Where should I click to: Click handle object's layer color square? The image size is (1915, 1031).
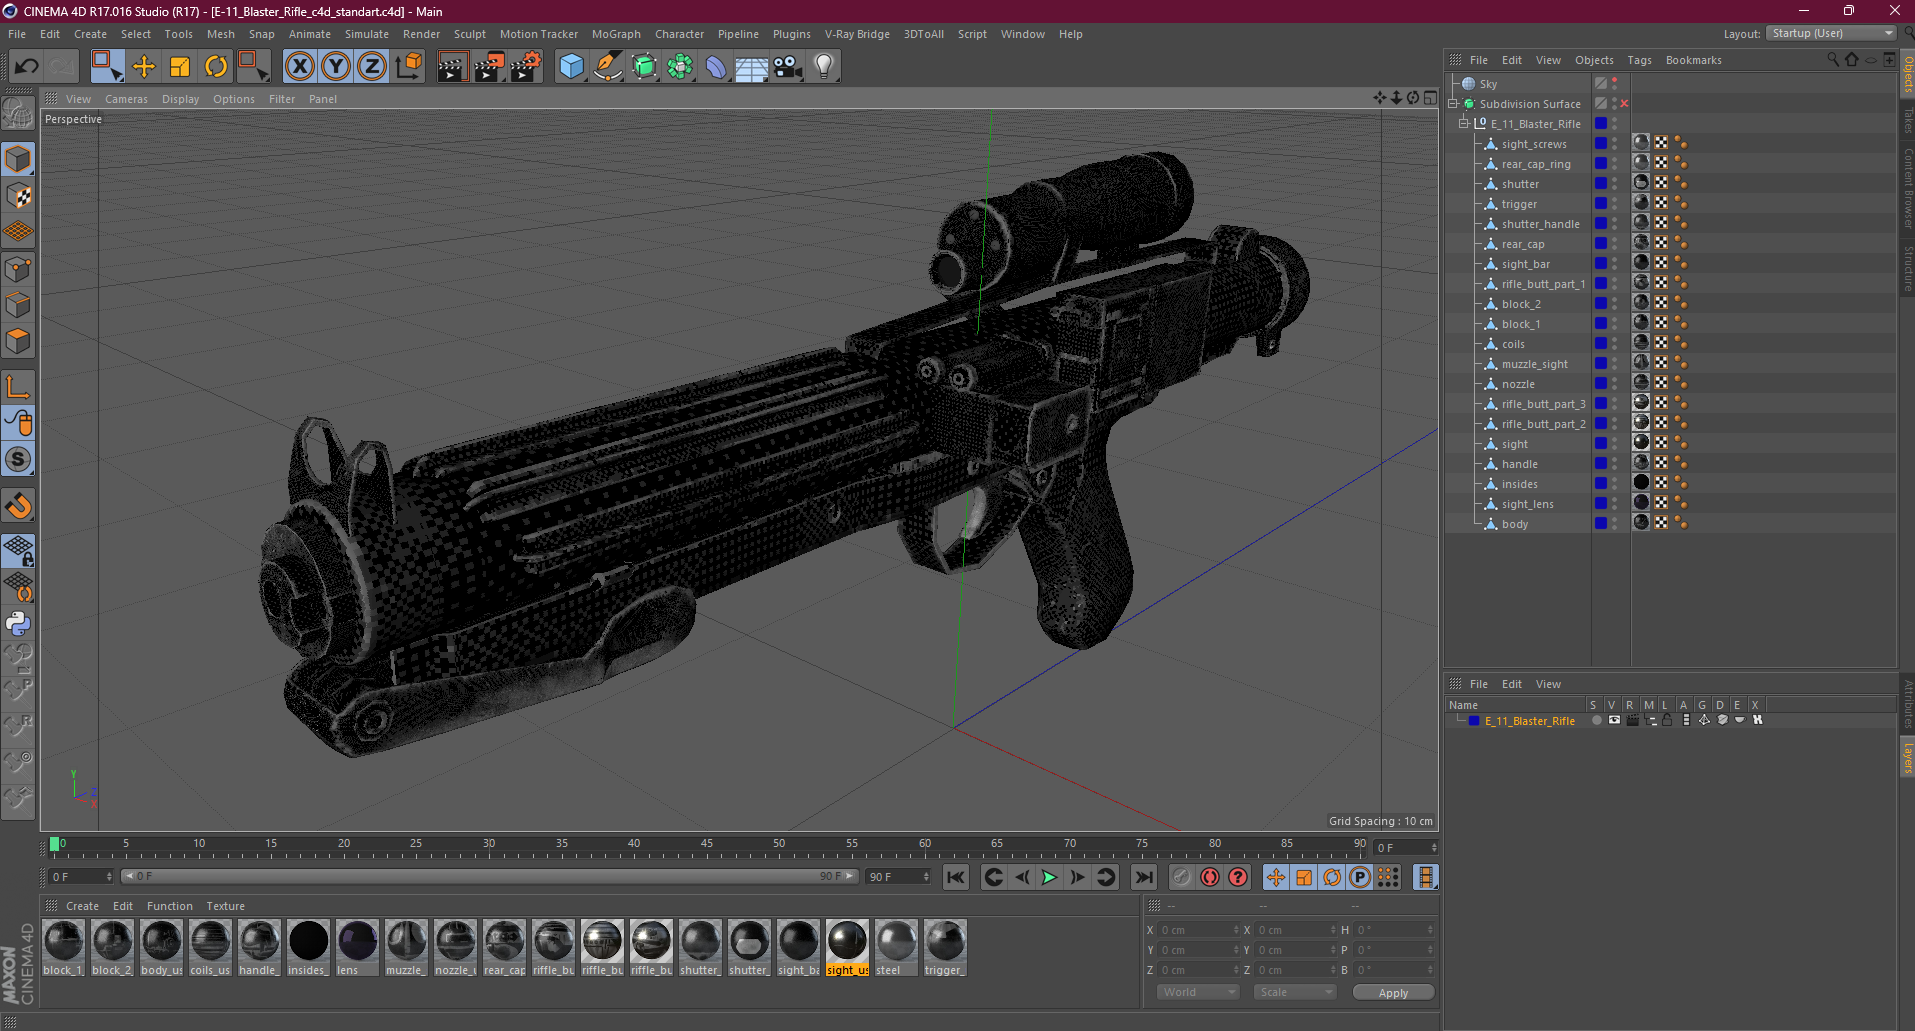1600,463
